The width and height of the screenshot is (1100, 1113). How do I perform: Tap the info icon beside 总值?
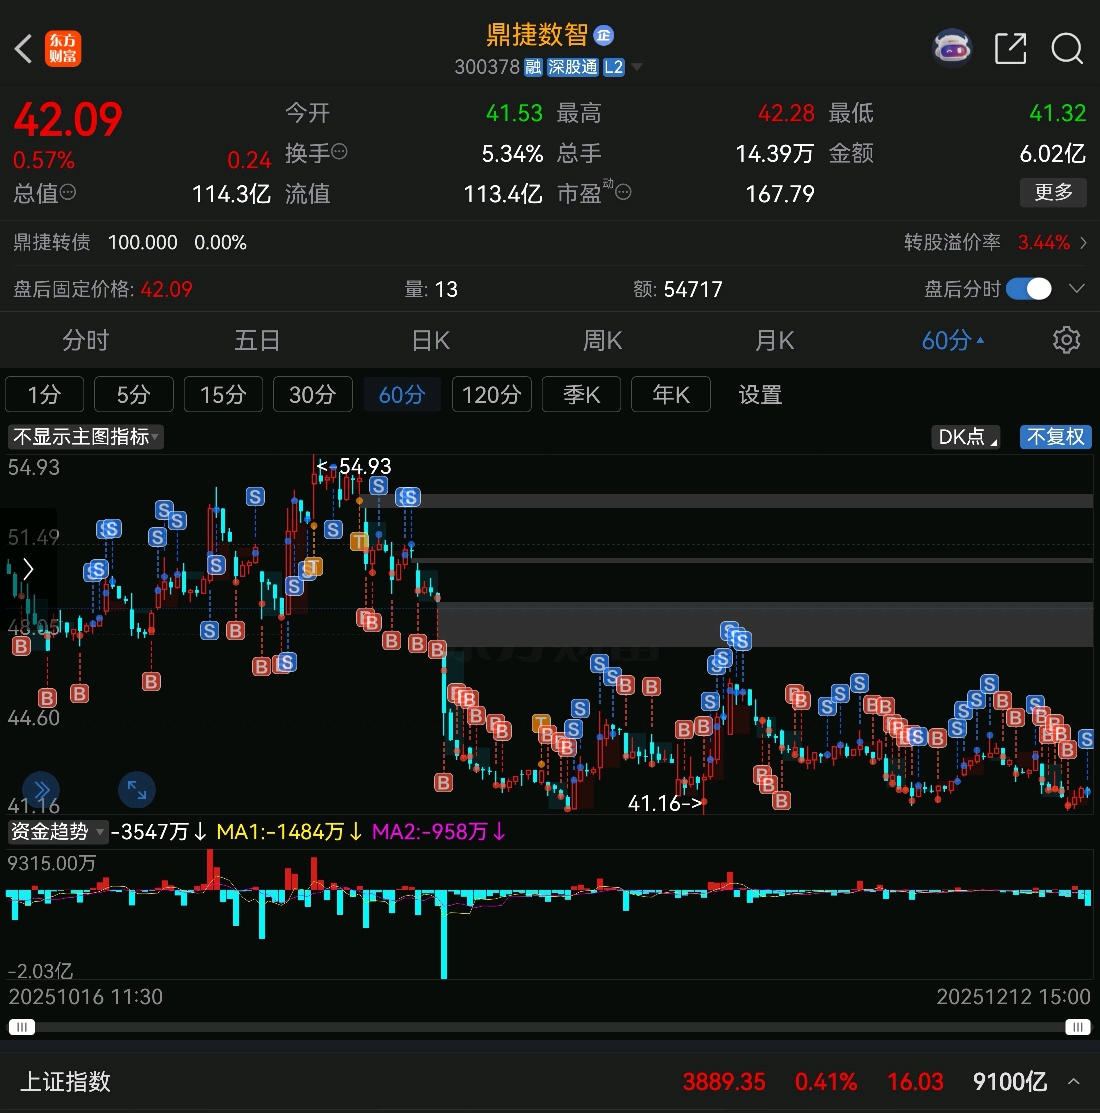click(67, 192)
